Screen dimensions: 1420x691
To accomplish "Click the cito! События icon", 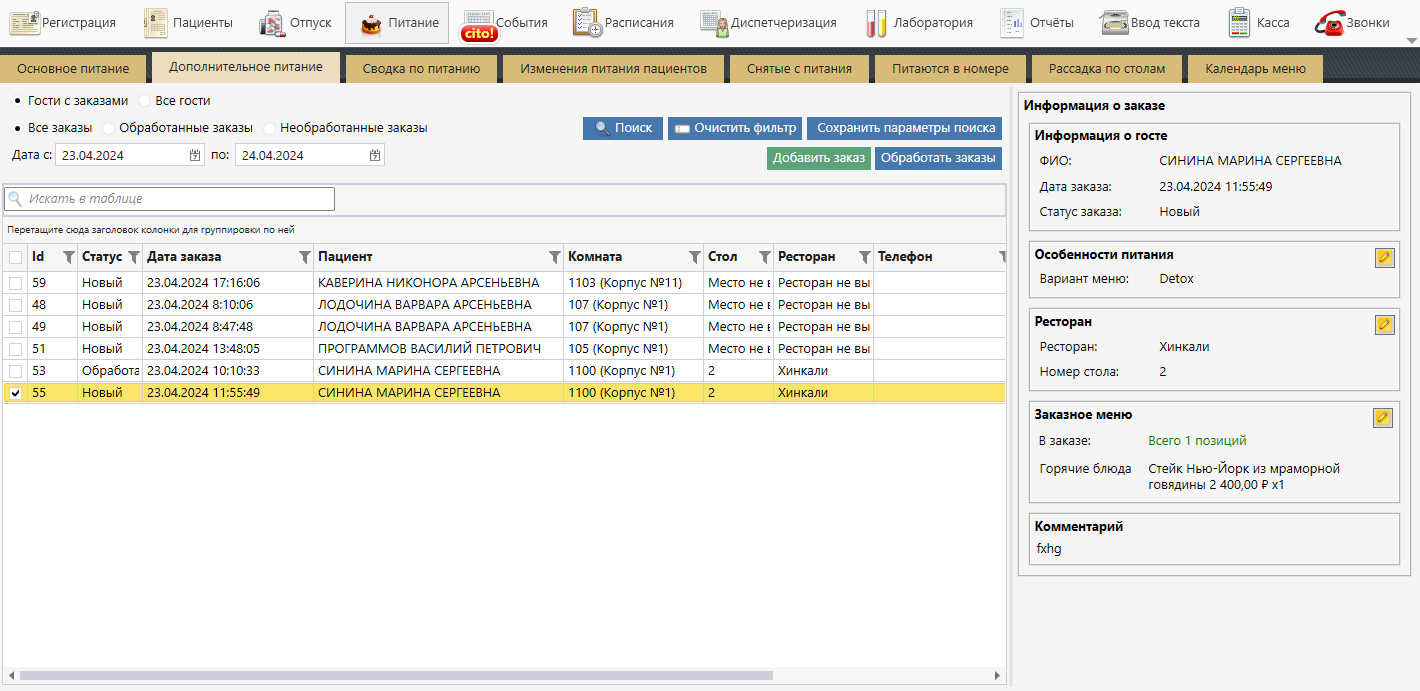I will coord(478,24).
